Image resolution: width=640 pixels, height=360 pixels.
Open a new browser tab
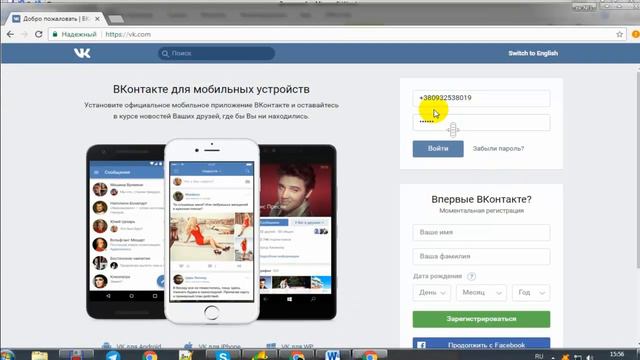tap(116, 19)
